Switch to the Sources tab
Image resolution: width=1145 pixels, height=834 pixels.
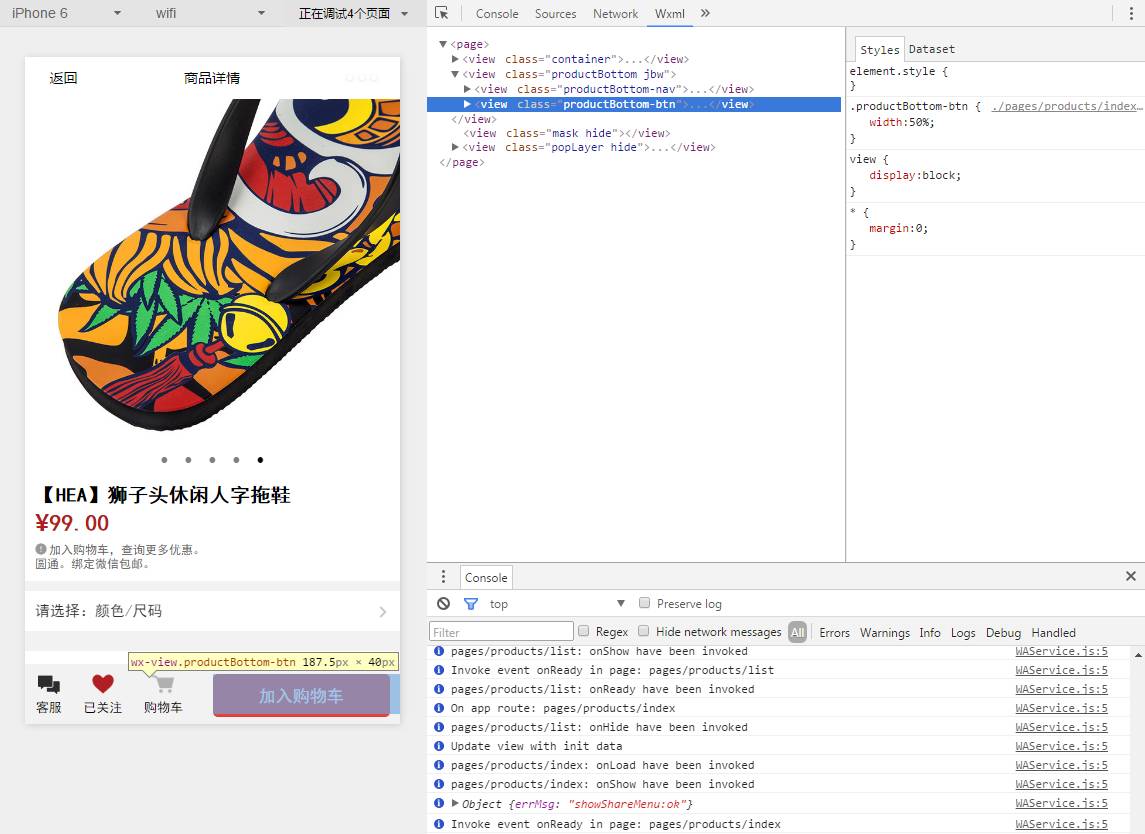tap(555, 13)
